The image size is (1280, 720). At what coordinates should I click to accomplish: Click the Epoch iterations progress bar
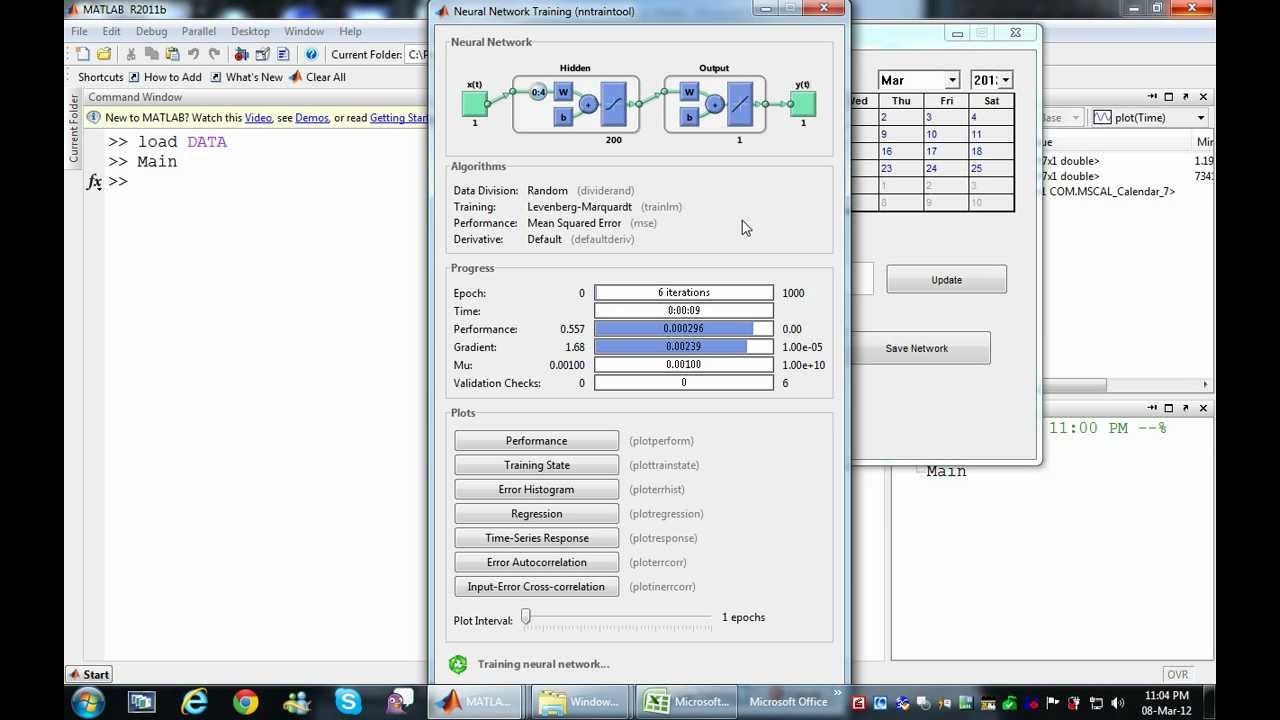coord(684,293)
